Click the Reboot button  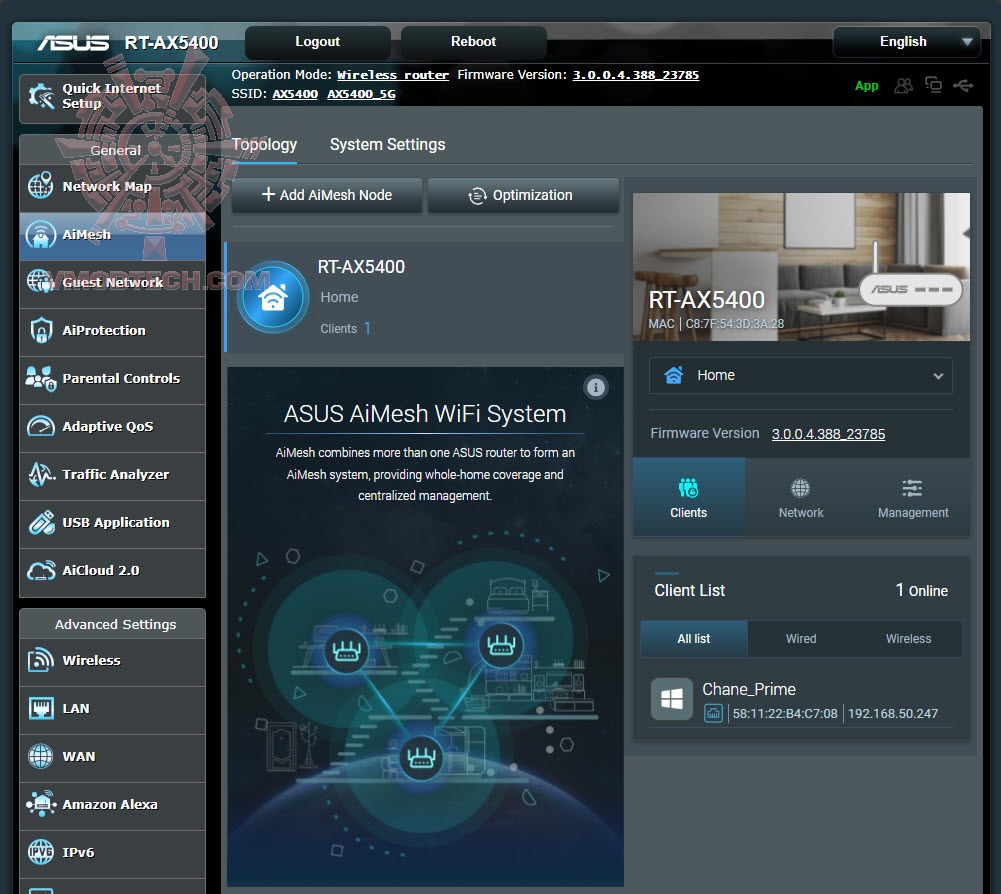click(473, 42)
